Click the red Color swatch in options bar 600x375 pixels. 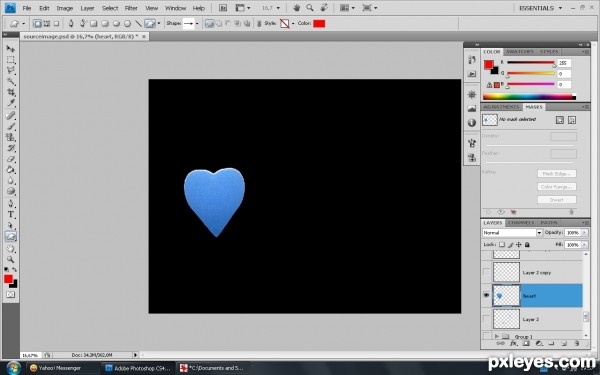[x=319, y=24]
